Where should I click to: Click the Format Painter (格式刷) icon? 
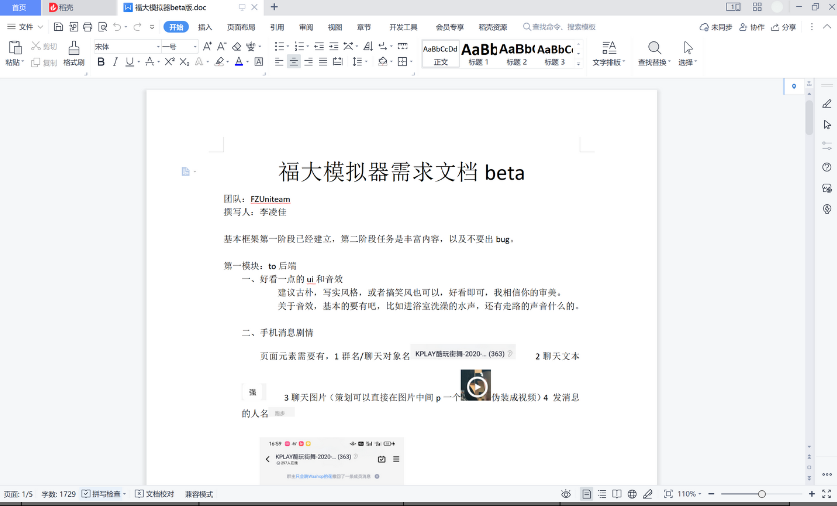coord(74,52)
